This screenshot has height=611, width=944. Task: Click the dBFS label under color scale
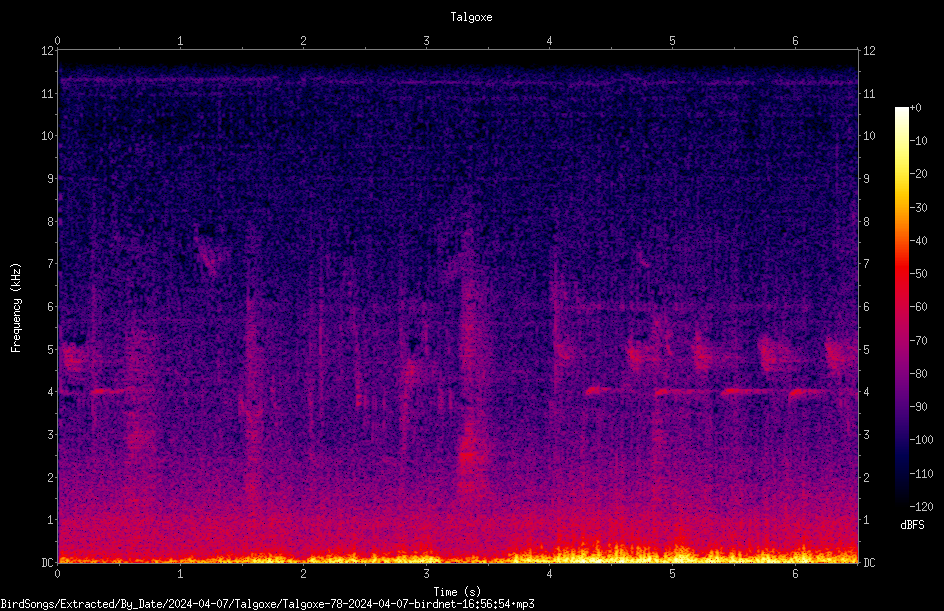tap(912, 525)
